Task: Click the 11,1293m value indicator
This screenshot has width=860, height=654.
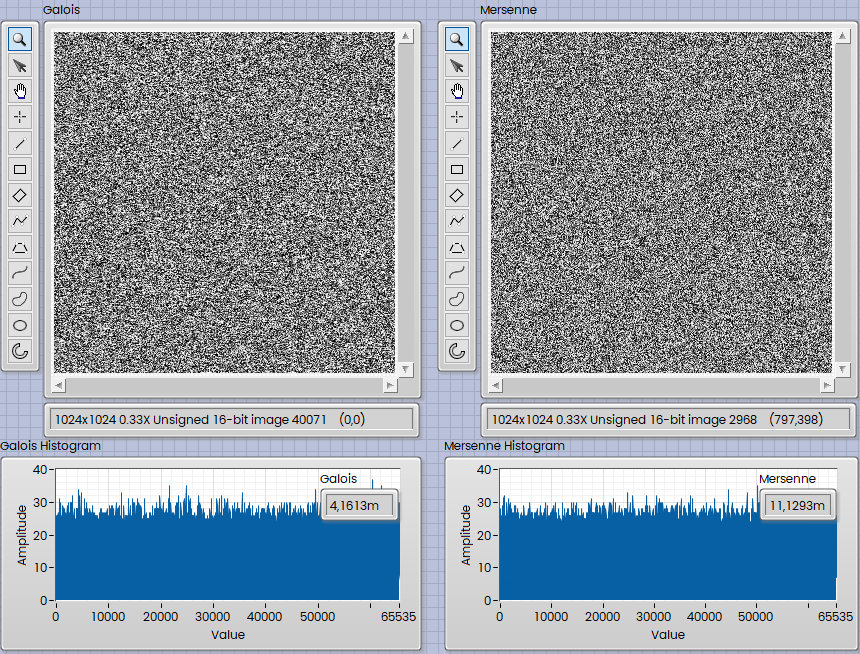Action: point(797,505)
